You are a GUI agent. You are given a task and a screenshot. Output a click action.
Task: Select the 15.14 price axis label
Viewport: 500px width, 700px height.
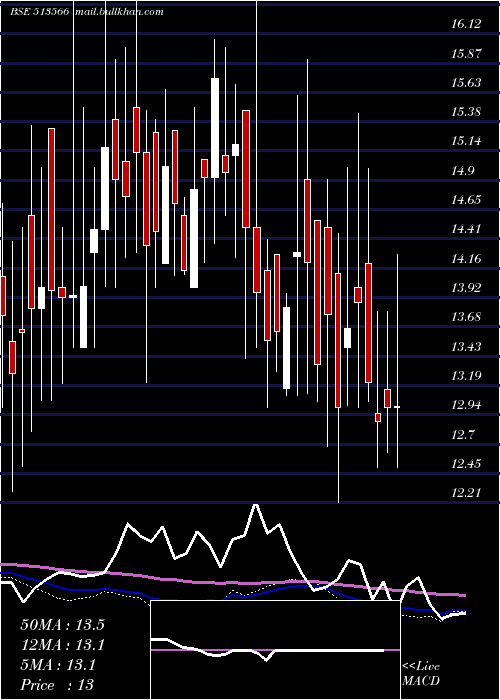pos(466,141)
